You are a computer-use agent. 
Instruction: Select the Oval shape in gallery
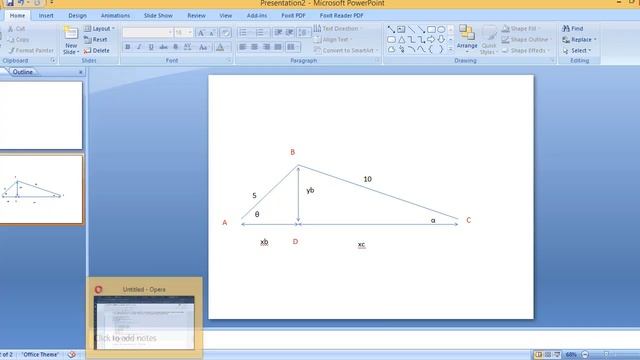click(x=441, y=29)
